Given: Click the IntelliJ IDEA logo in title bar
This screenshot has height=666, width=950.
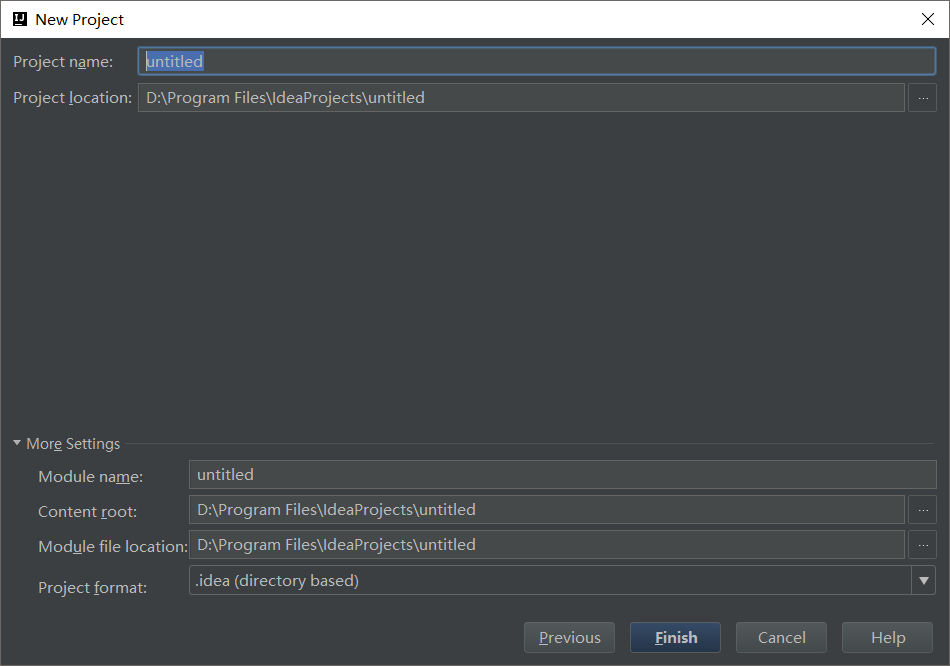Looking at the screenshot, I should (x=19, y=19).
